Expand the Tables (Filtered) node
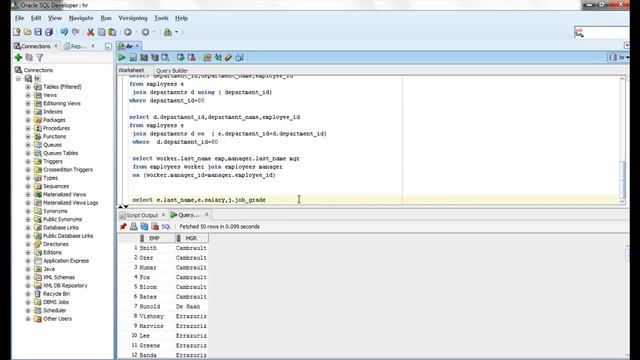 (28, 87)
